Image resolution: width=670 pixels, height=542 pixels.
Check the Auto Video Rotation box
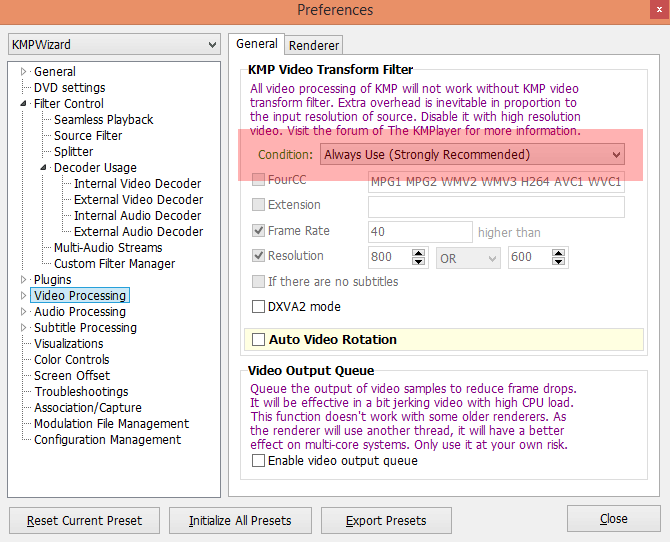[259, 340]
